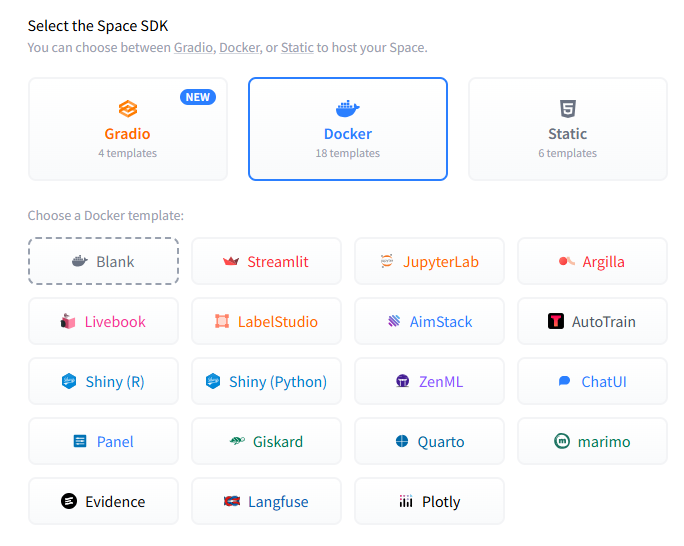Viewport: 684px width, 546px height.
Task: Click the Streamlit crown icon
Action: [x=231, y=262]
